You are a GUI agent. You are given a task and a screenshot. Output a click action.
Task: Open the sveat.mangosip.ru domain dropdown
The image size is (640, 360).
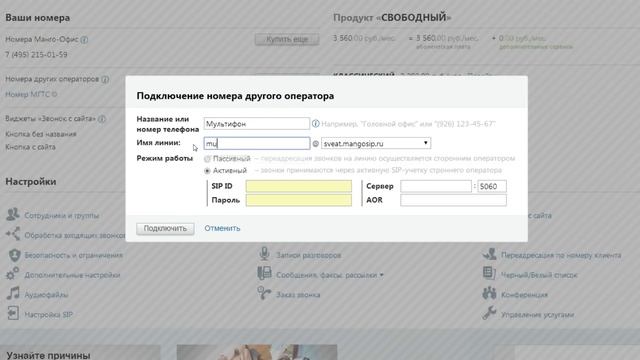376,143
